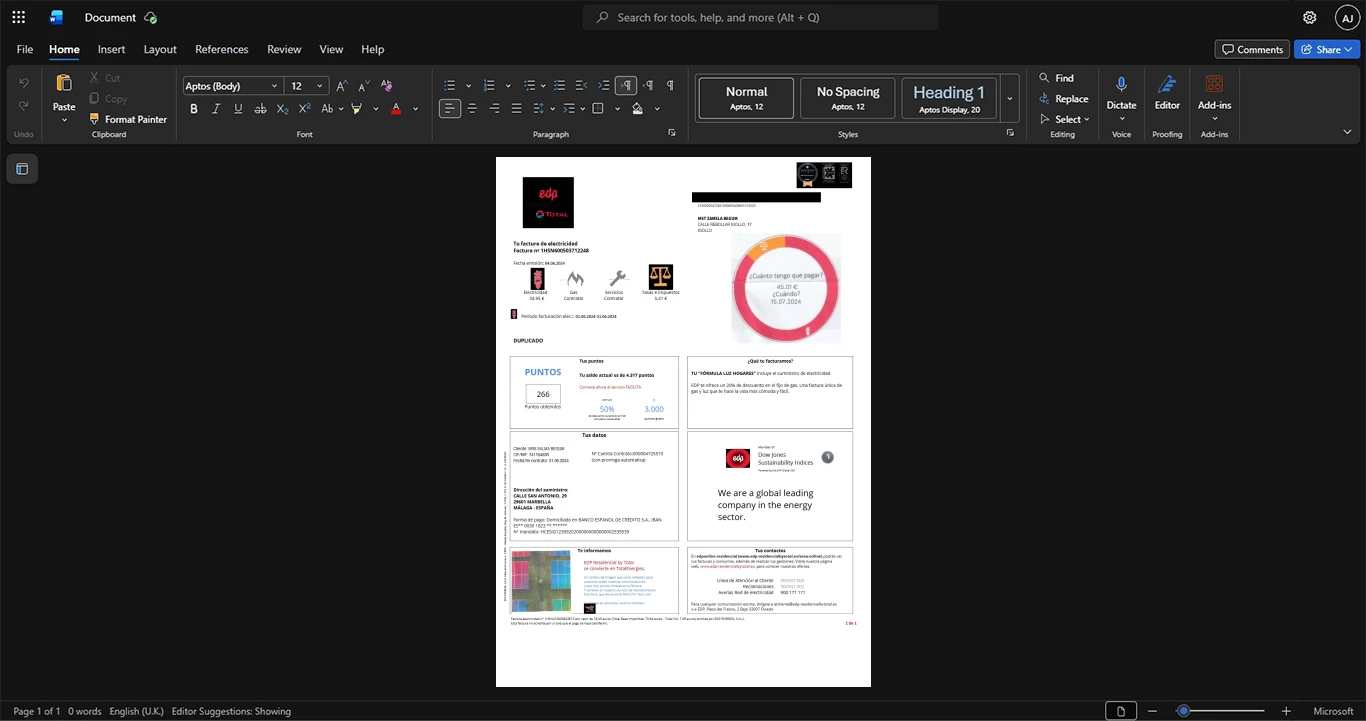Apply the Heading 1 style

949,98
